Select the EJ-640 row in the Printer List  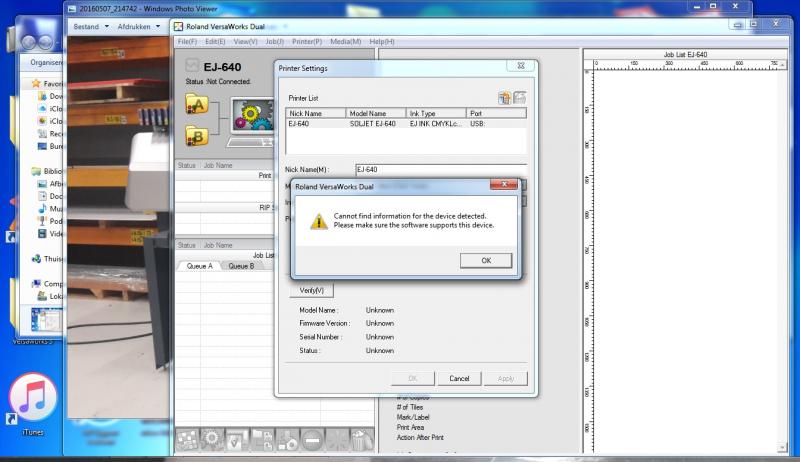(x=406, y=124)
